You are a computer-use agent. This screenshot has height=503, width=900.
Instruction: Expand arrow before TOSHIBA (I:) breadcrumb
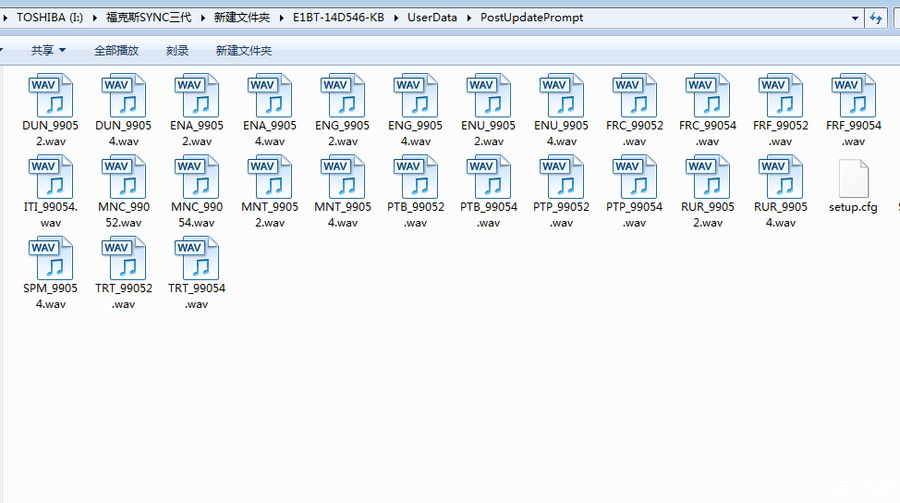tap(5, 18)
